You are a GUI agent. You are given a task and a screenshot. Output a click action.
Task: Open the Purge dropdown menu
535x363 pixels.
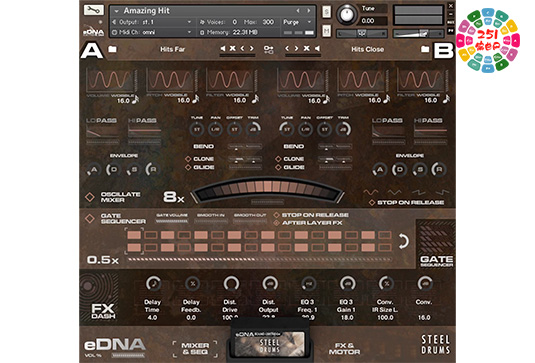[297, 22]
